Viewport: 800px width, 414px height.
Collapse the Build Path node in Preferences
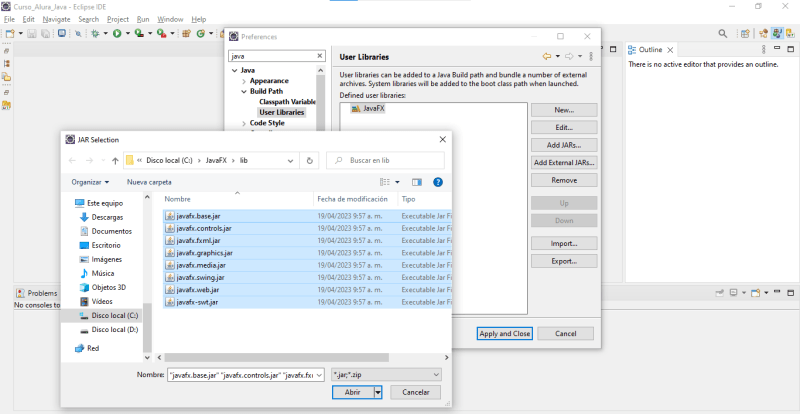244,91
